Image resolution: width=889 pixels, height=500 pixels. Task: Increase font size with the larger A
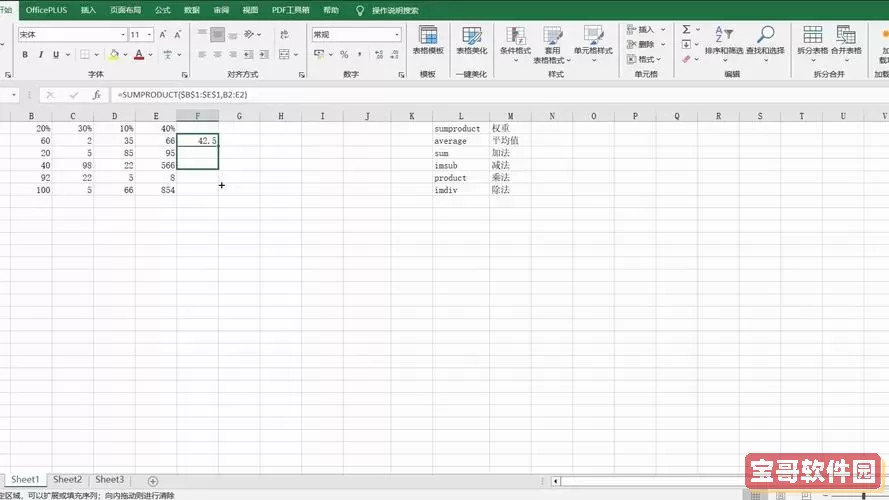pyautogui.click(x=163, y=35)
